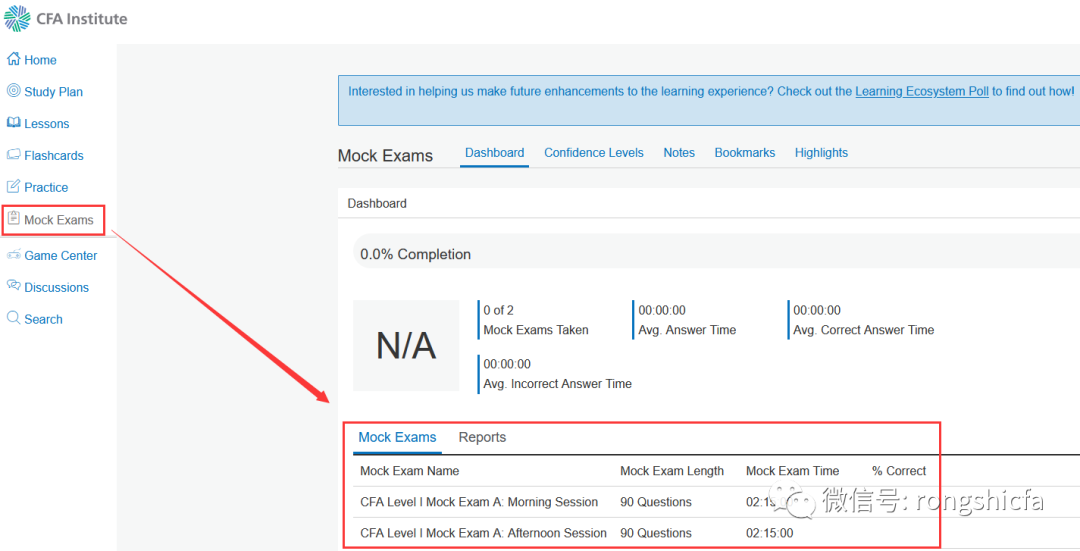Open the Practice section
This screenshot has width=1080, height=551.
46,187
